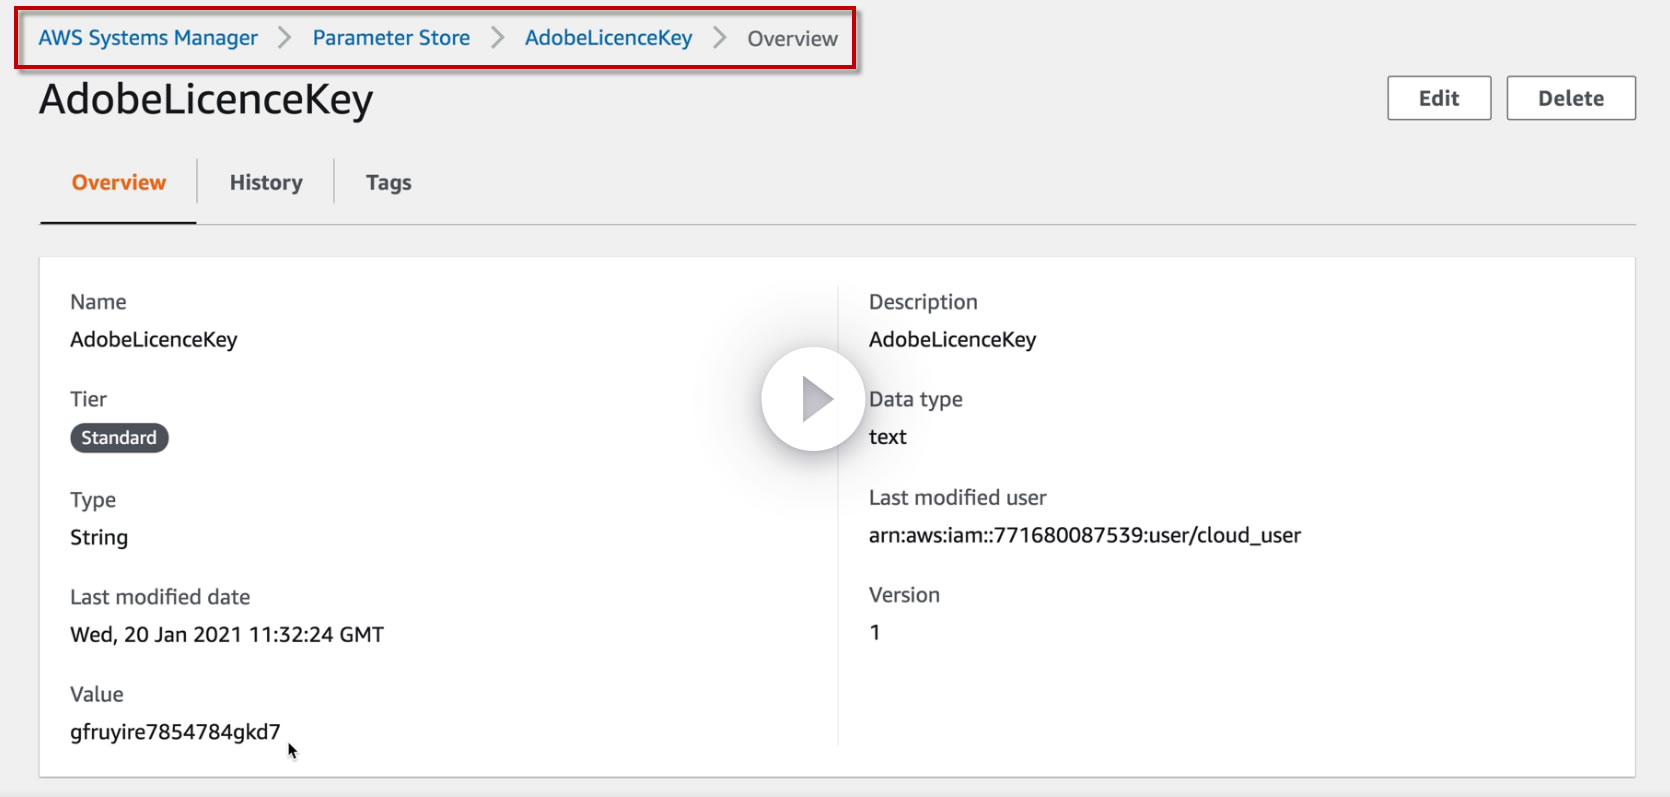Click the Name field label
The height and width of the screenshot is (797, 1670).
coord(98,302)
